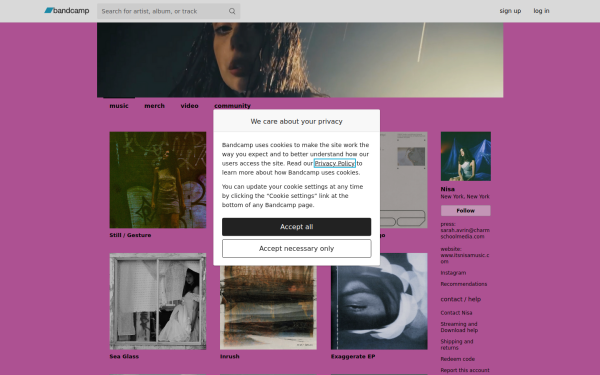Switch to the video tab

189,106
